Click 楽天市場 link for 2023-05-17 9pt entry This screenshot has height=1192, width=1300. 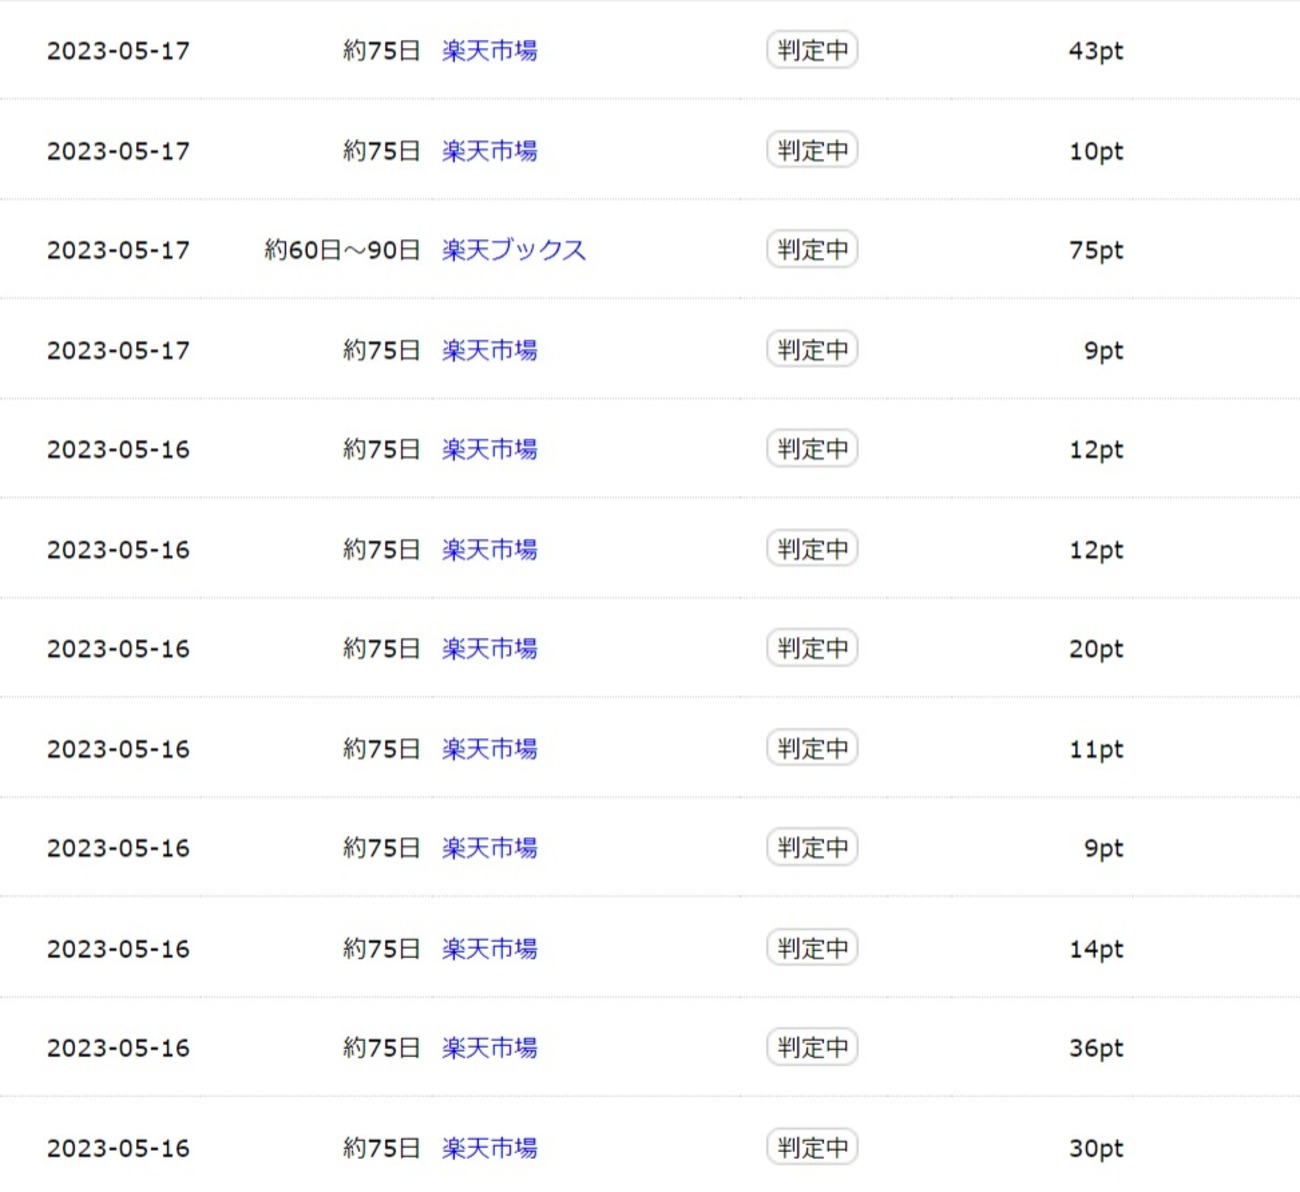point(489,350)
